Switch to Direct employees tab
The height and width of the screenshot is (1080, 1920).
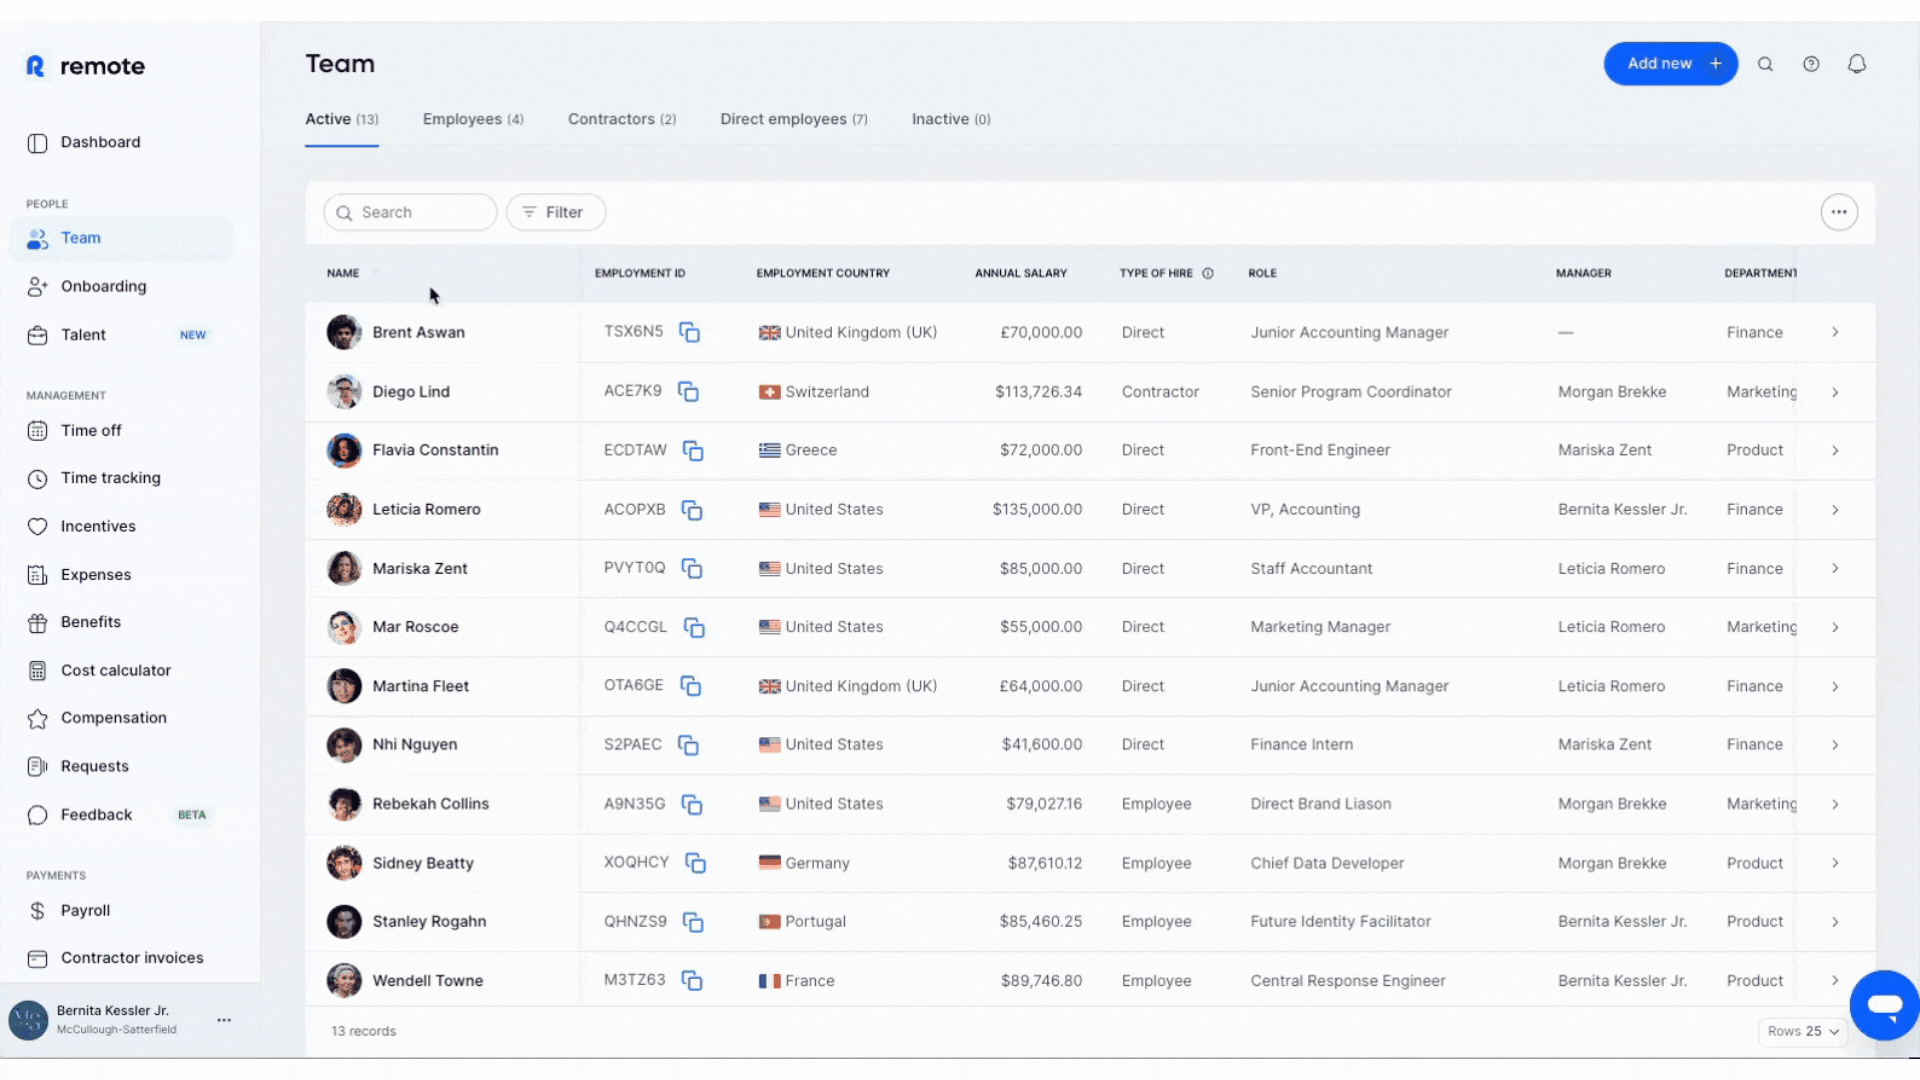click(794, 119)
